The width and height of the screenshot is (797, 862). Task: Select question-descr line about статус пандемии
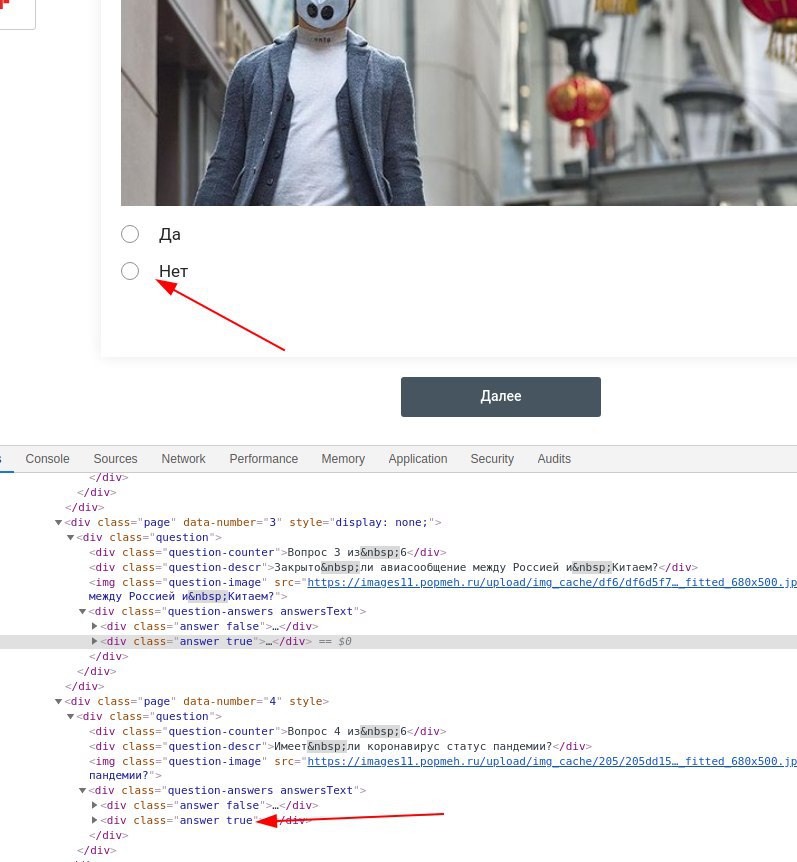(340, 746)
